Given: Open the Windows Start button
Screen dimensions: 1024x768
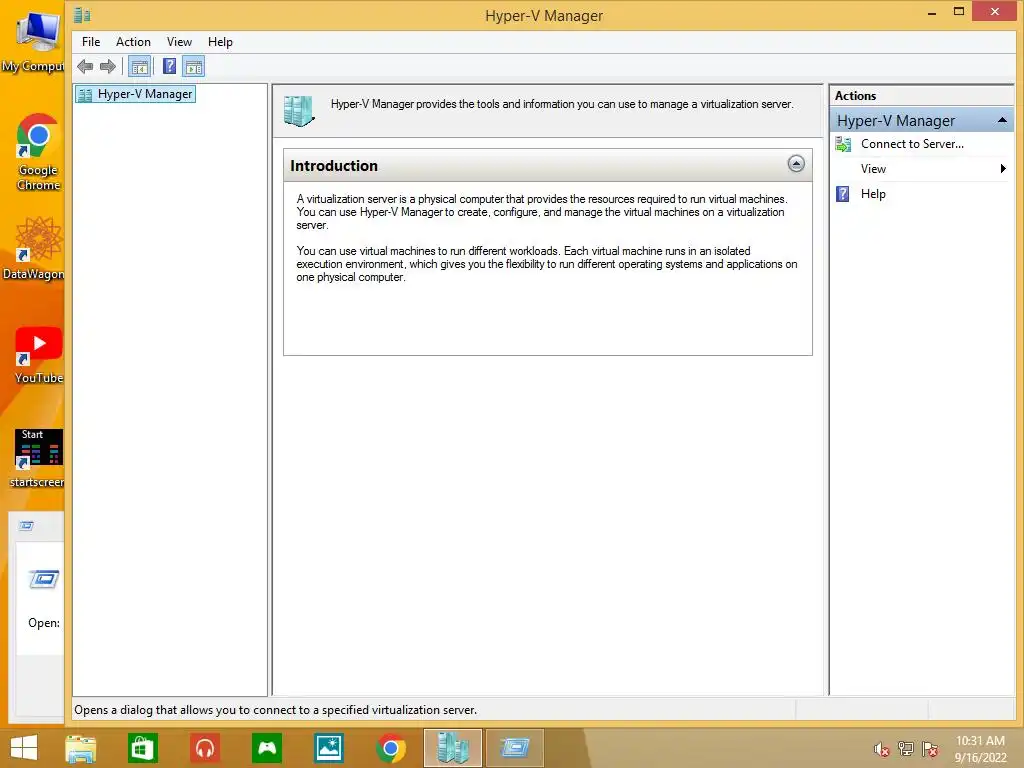Looking at the screenshot, I should tap(24, 748).
